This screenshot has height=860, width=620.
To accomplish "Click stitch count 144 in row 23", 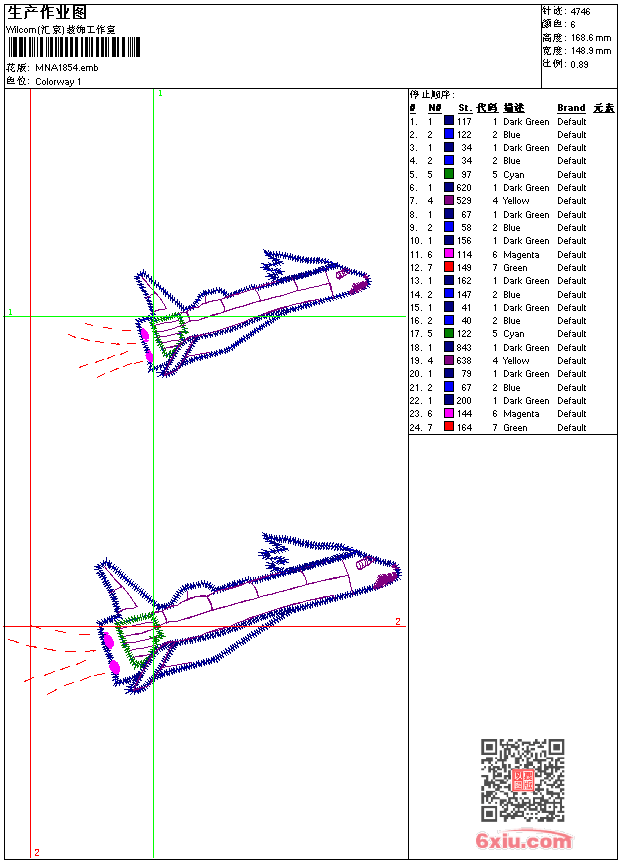I will [x=464, y=414].
